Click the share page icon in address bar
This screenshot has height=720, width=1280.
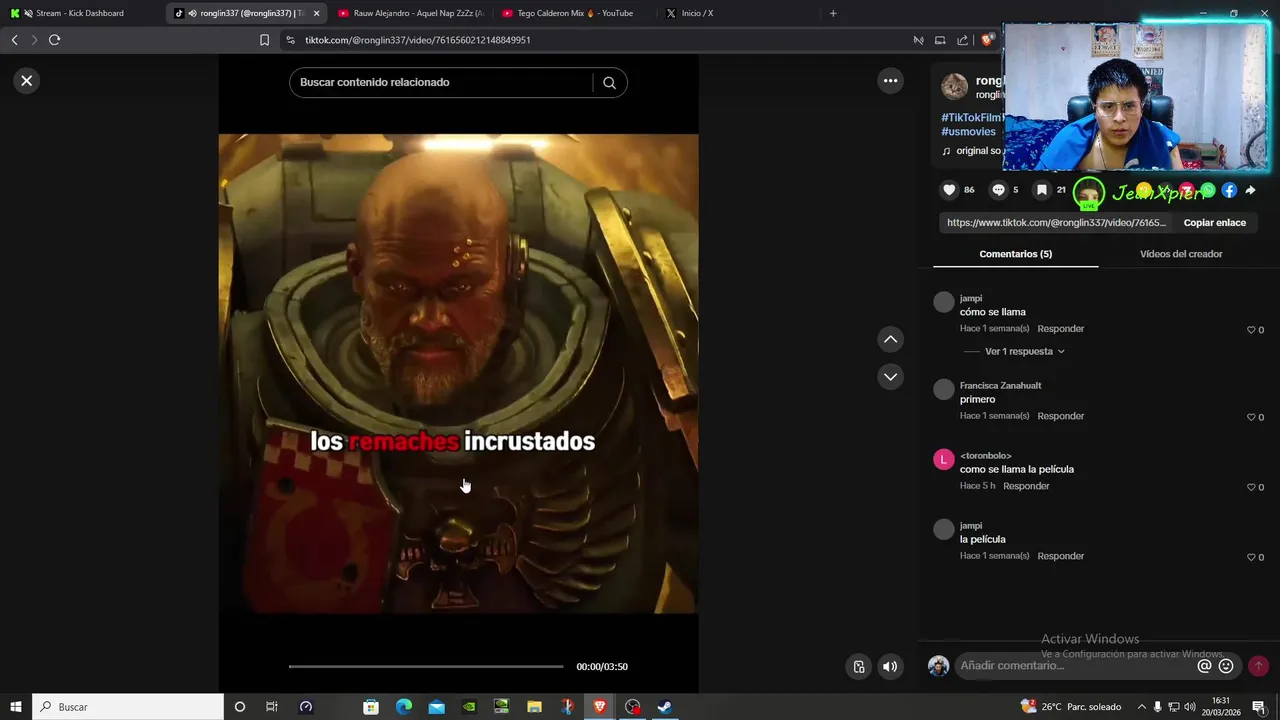[962, 40]
